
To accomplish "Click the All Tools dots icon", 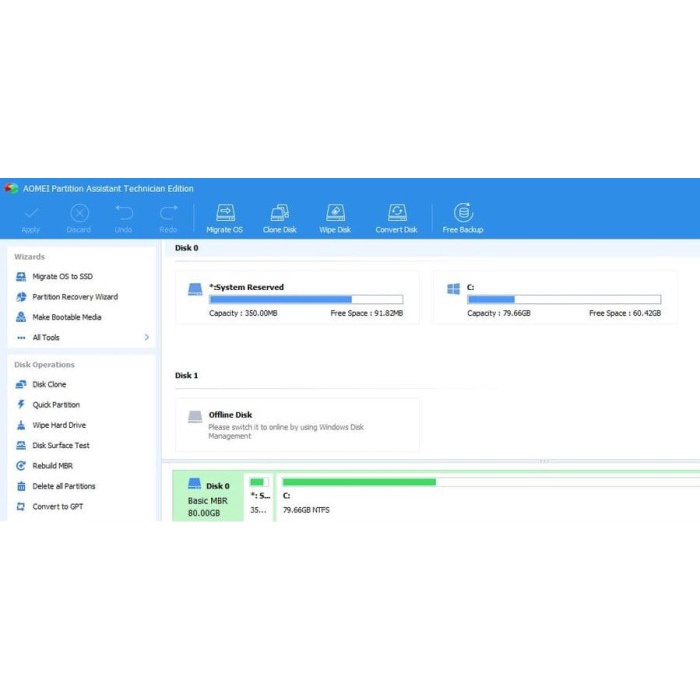I will coord(21,338).
